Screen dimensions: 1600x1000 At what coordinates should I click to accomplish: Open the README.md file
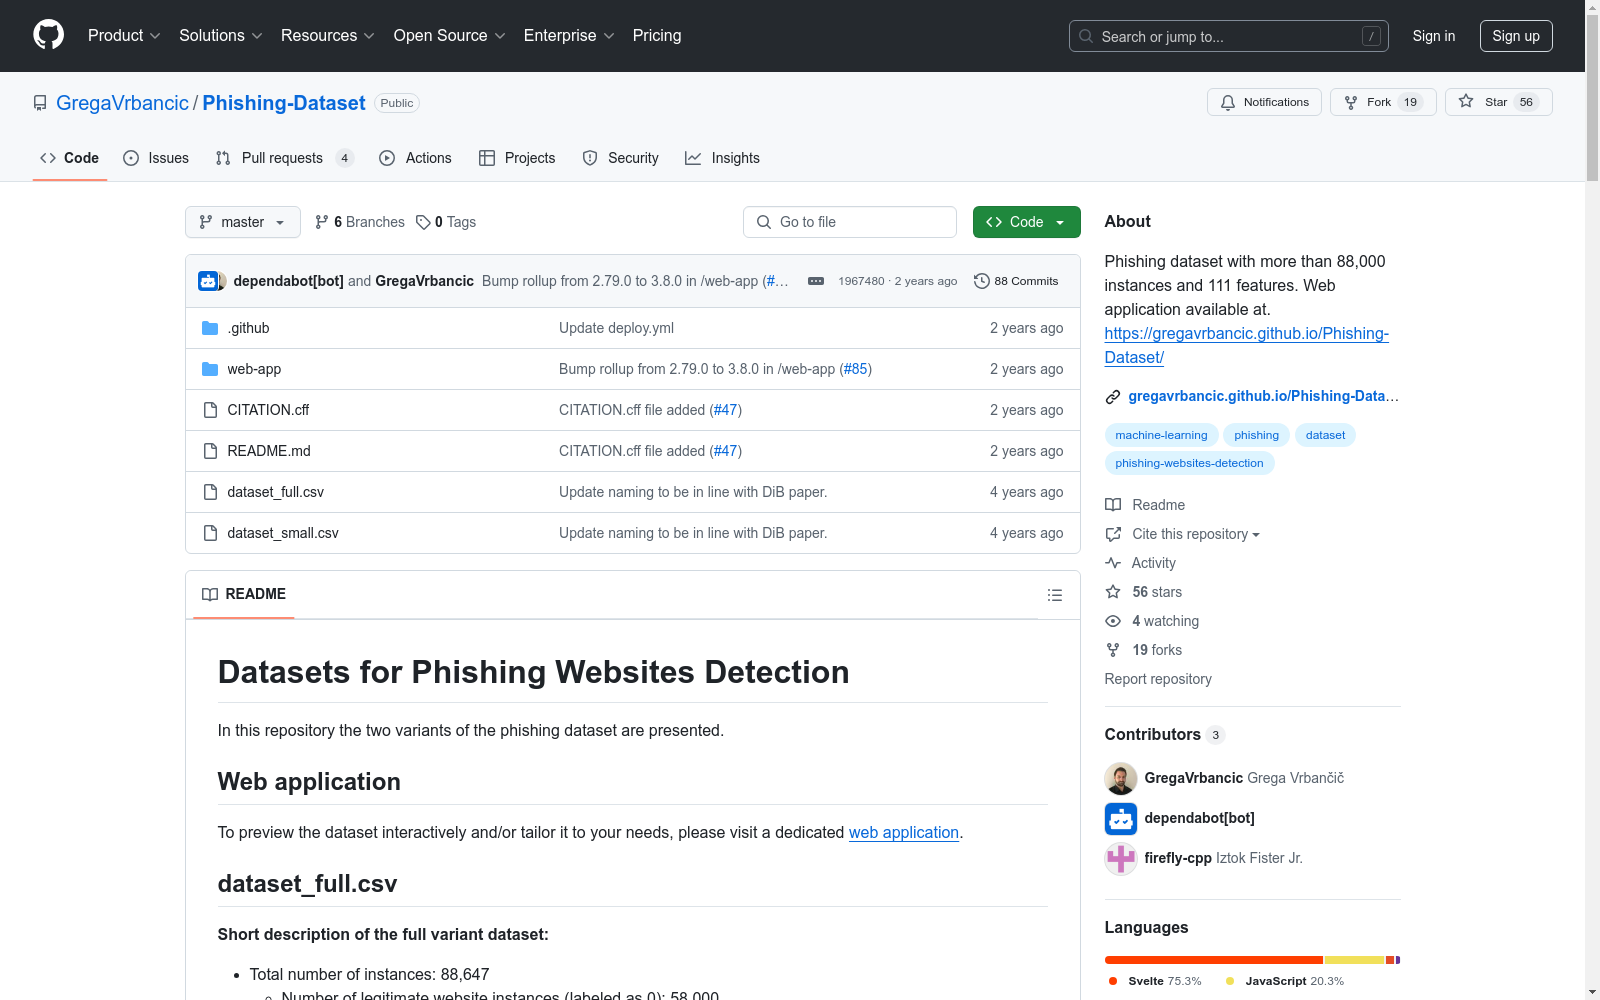pos(269,451)
